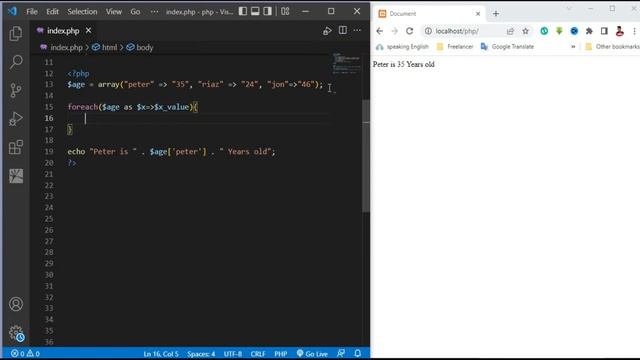The width and height of the screenshot is (640, 360).
Task: Click the VS Code logo icon
Action: [x=13, y=11]
